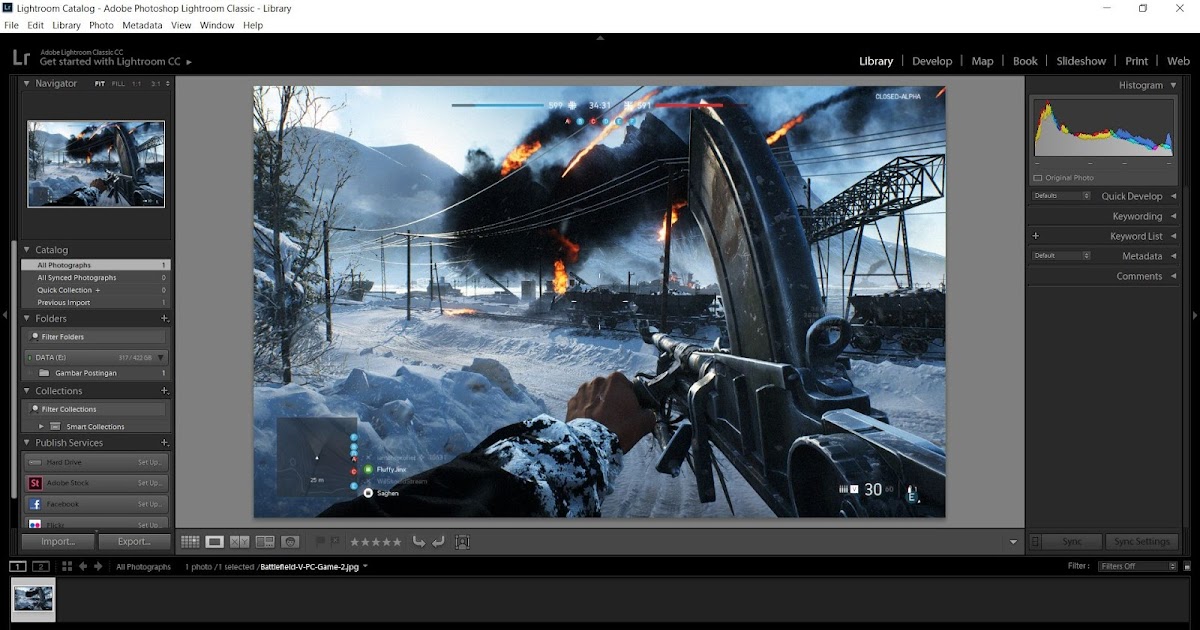Switch to the Map module
The width and height of the screenshot is (1200, 630).
pos(983,61)
